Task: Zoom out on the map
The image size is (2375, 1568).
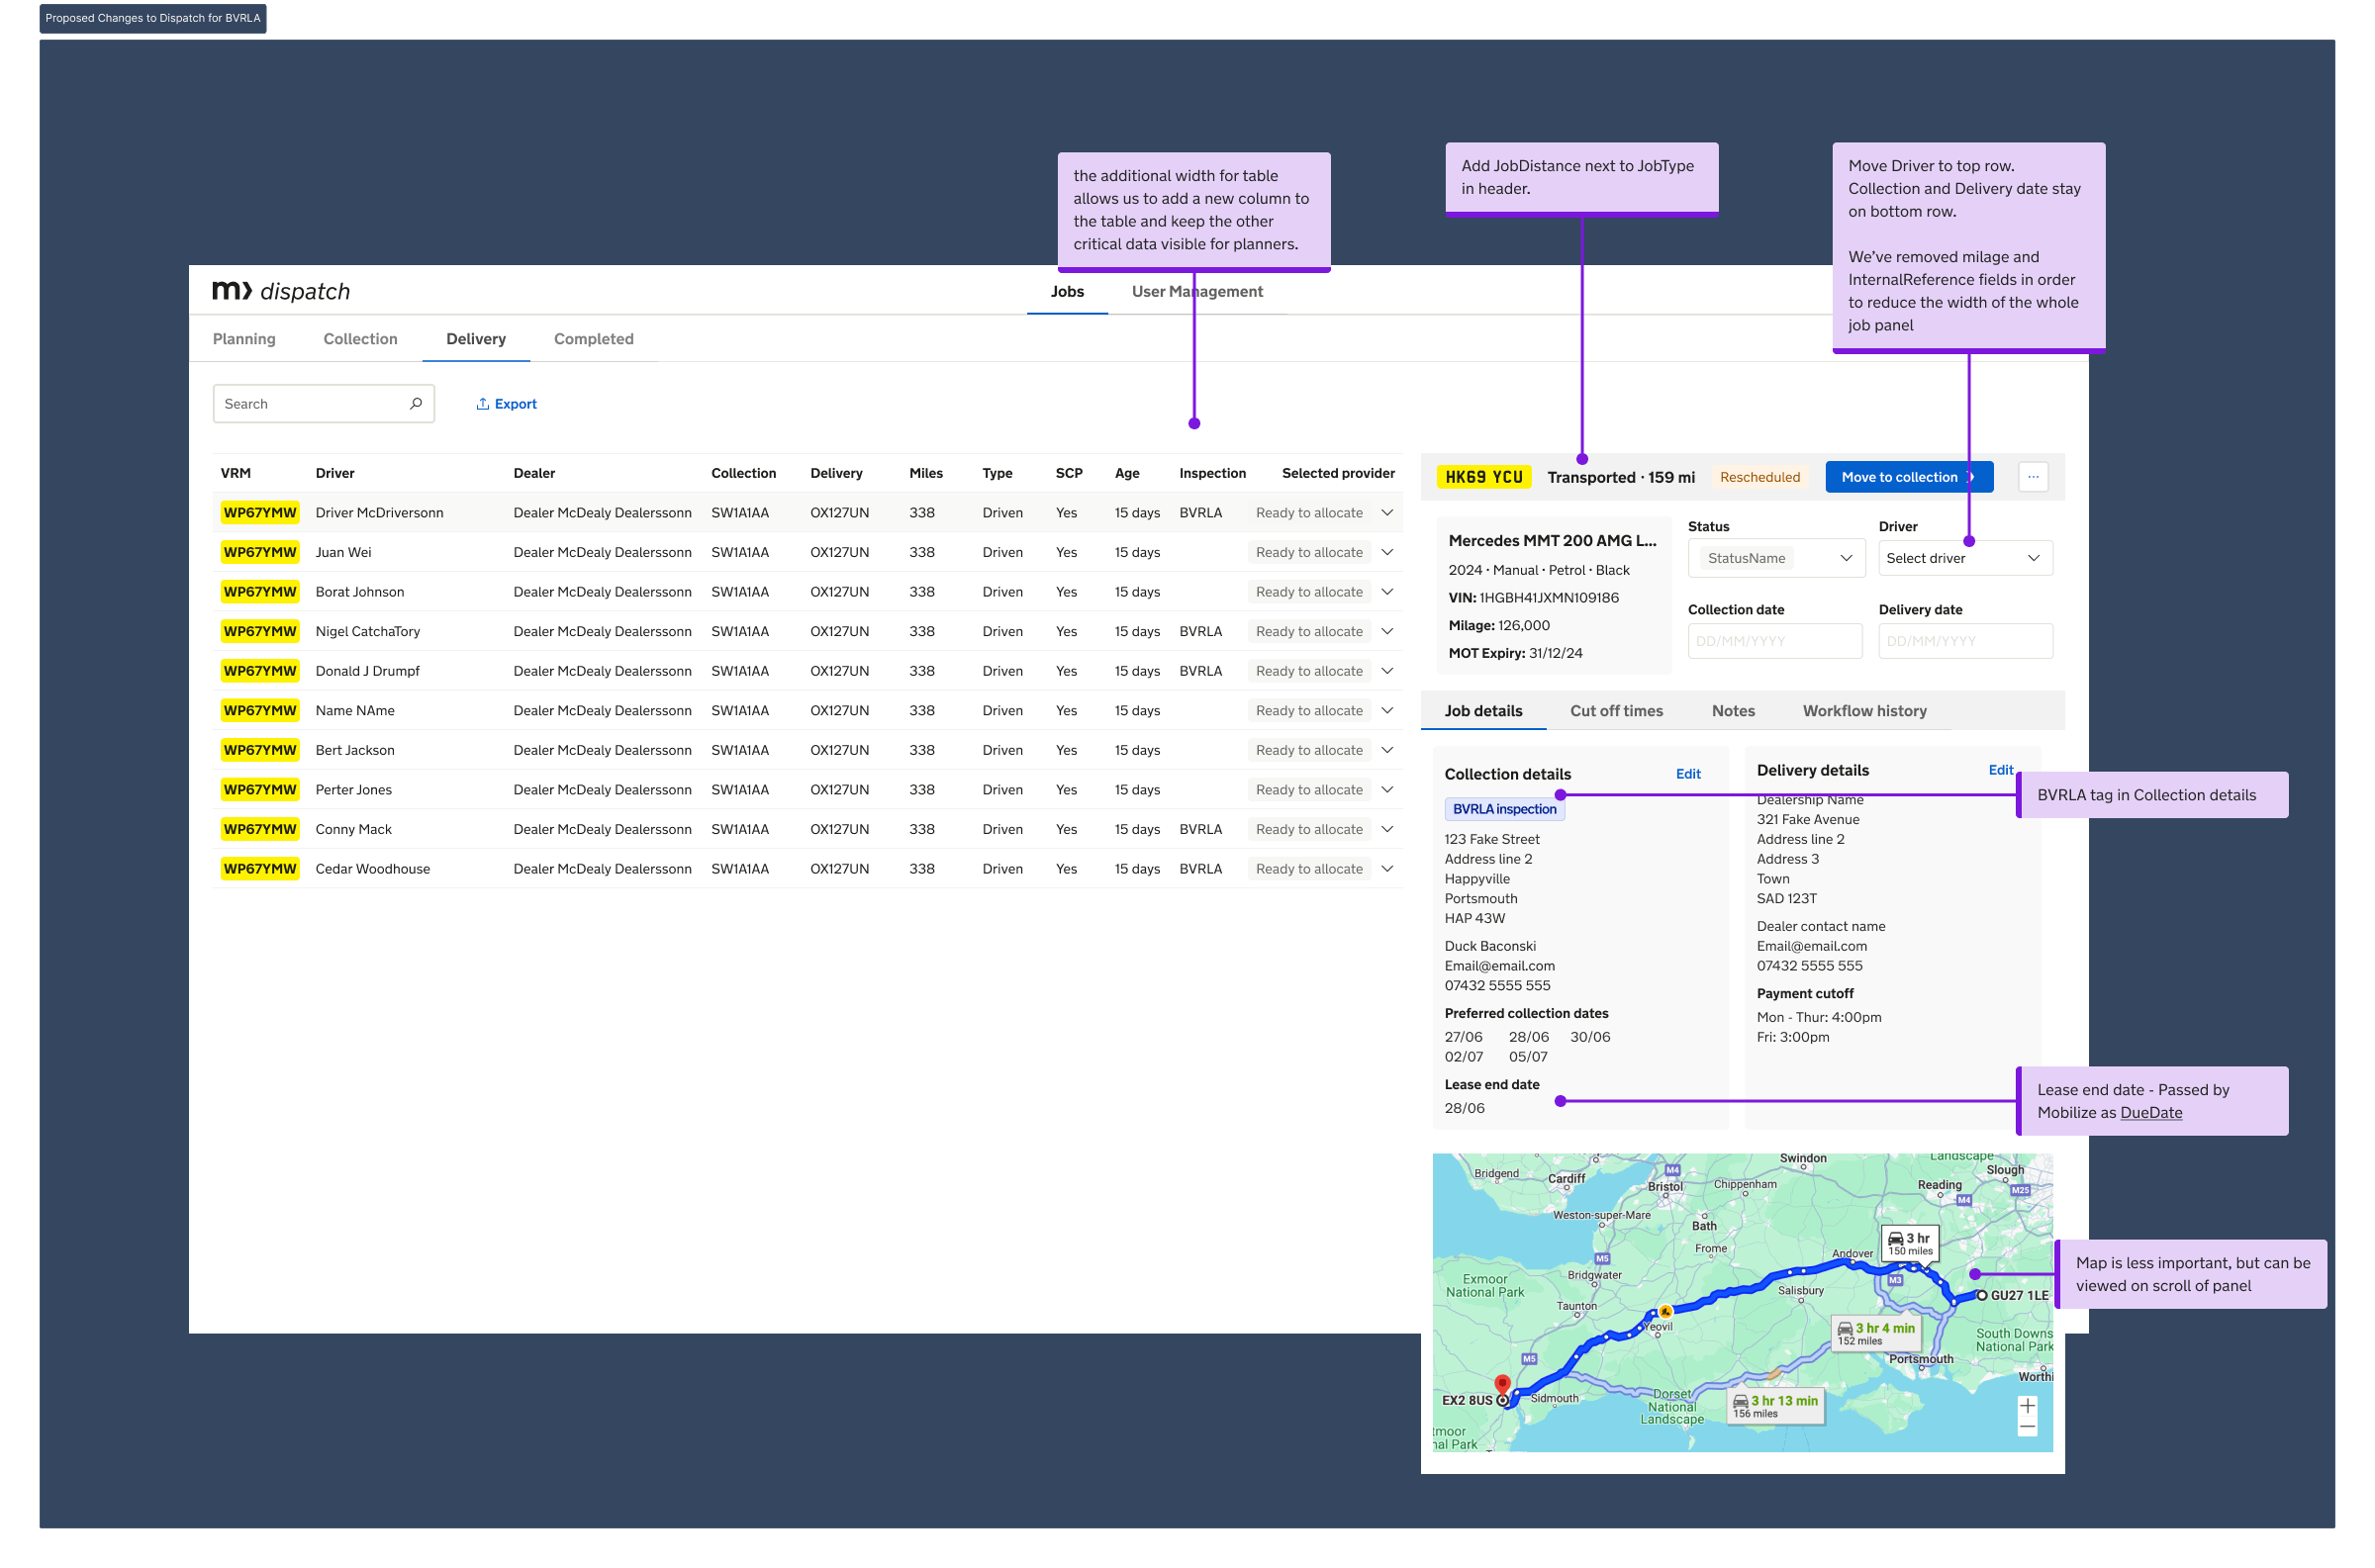Action: (x=2027, y=1427)
